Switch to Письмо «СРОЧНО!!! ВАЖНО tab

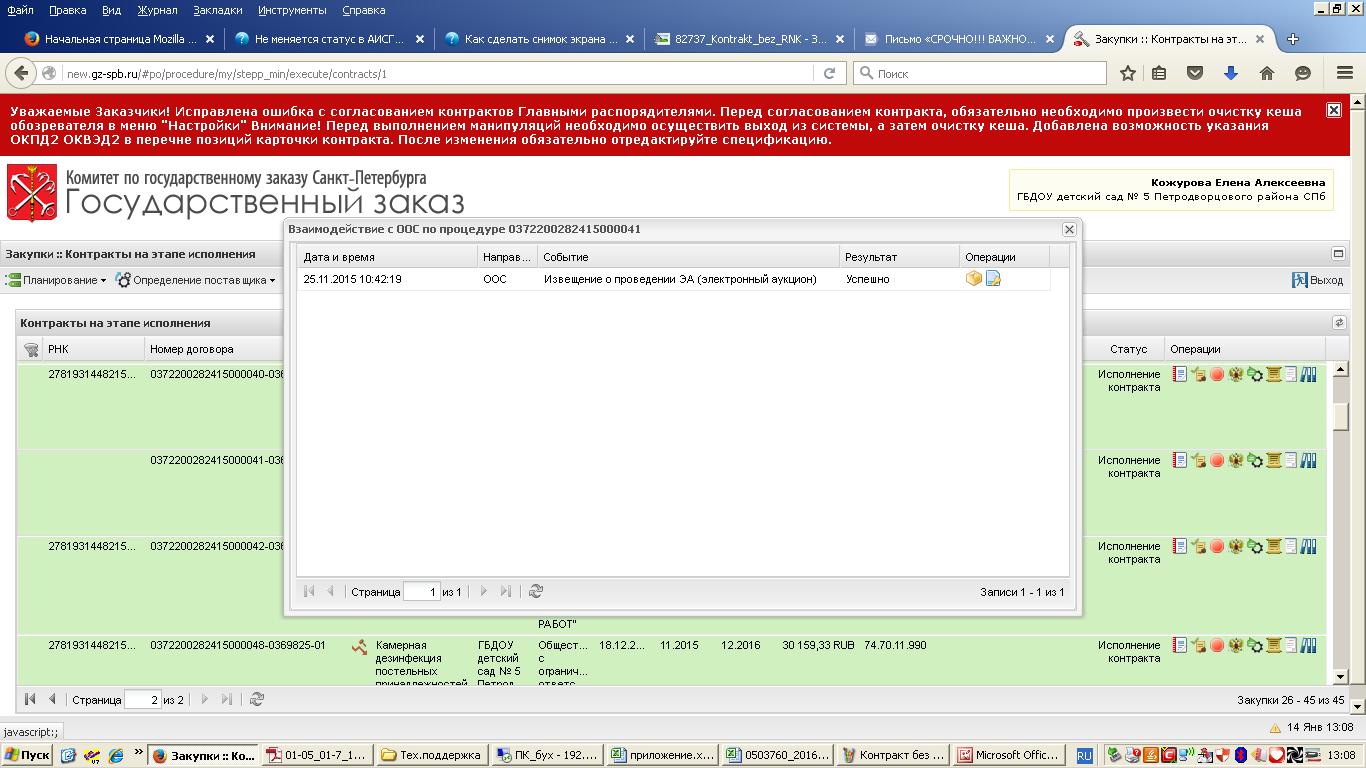point(958,39)
